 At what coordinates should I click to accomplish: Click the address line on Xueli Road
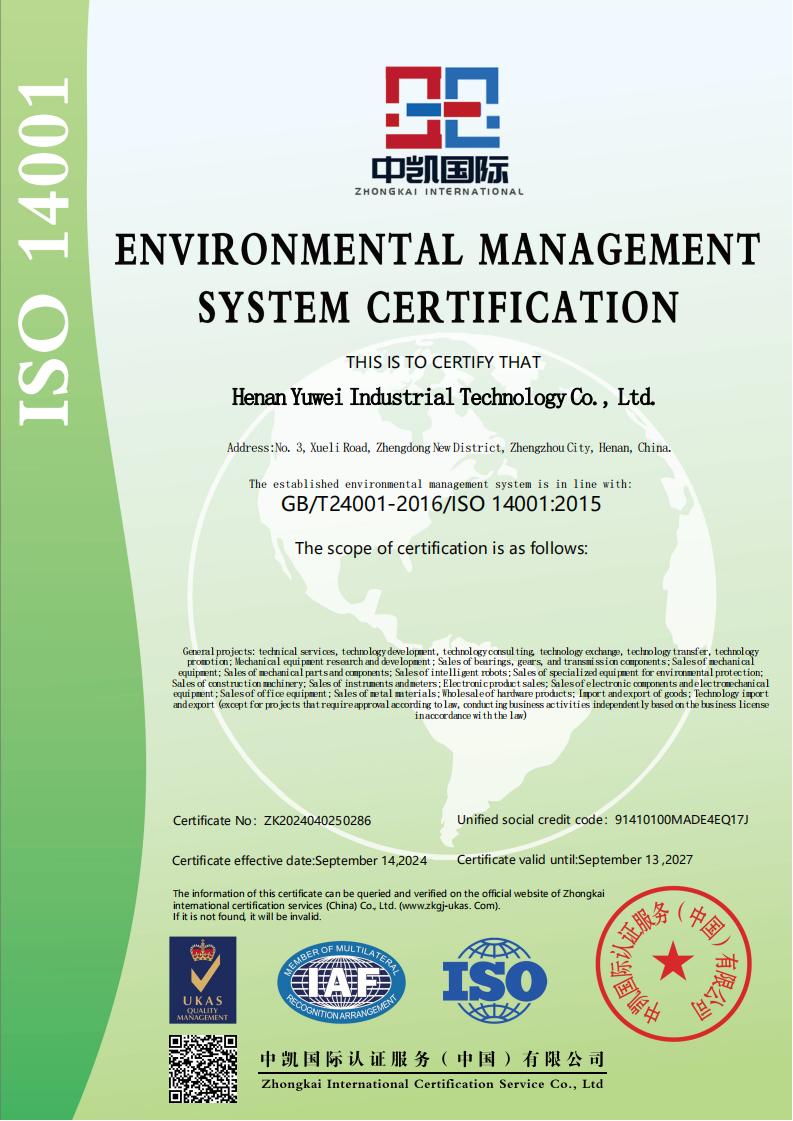coord(449,448)
